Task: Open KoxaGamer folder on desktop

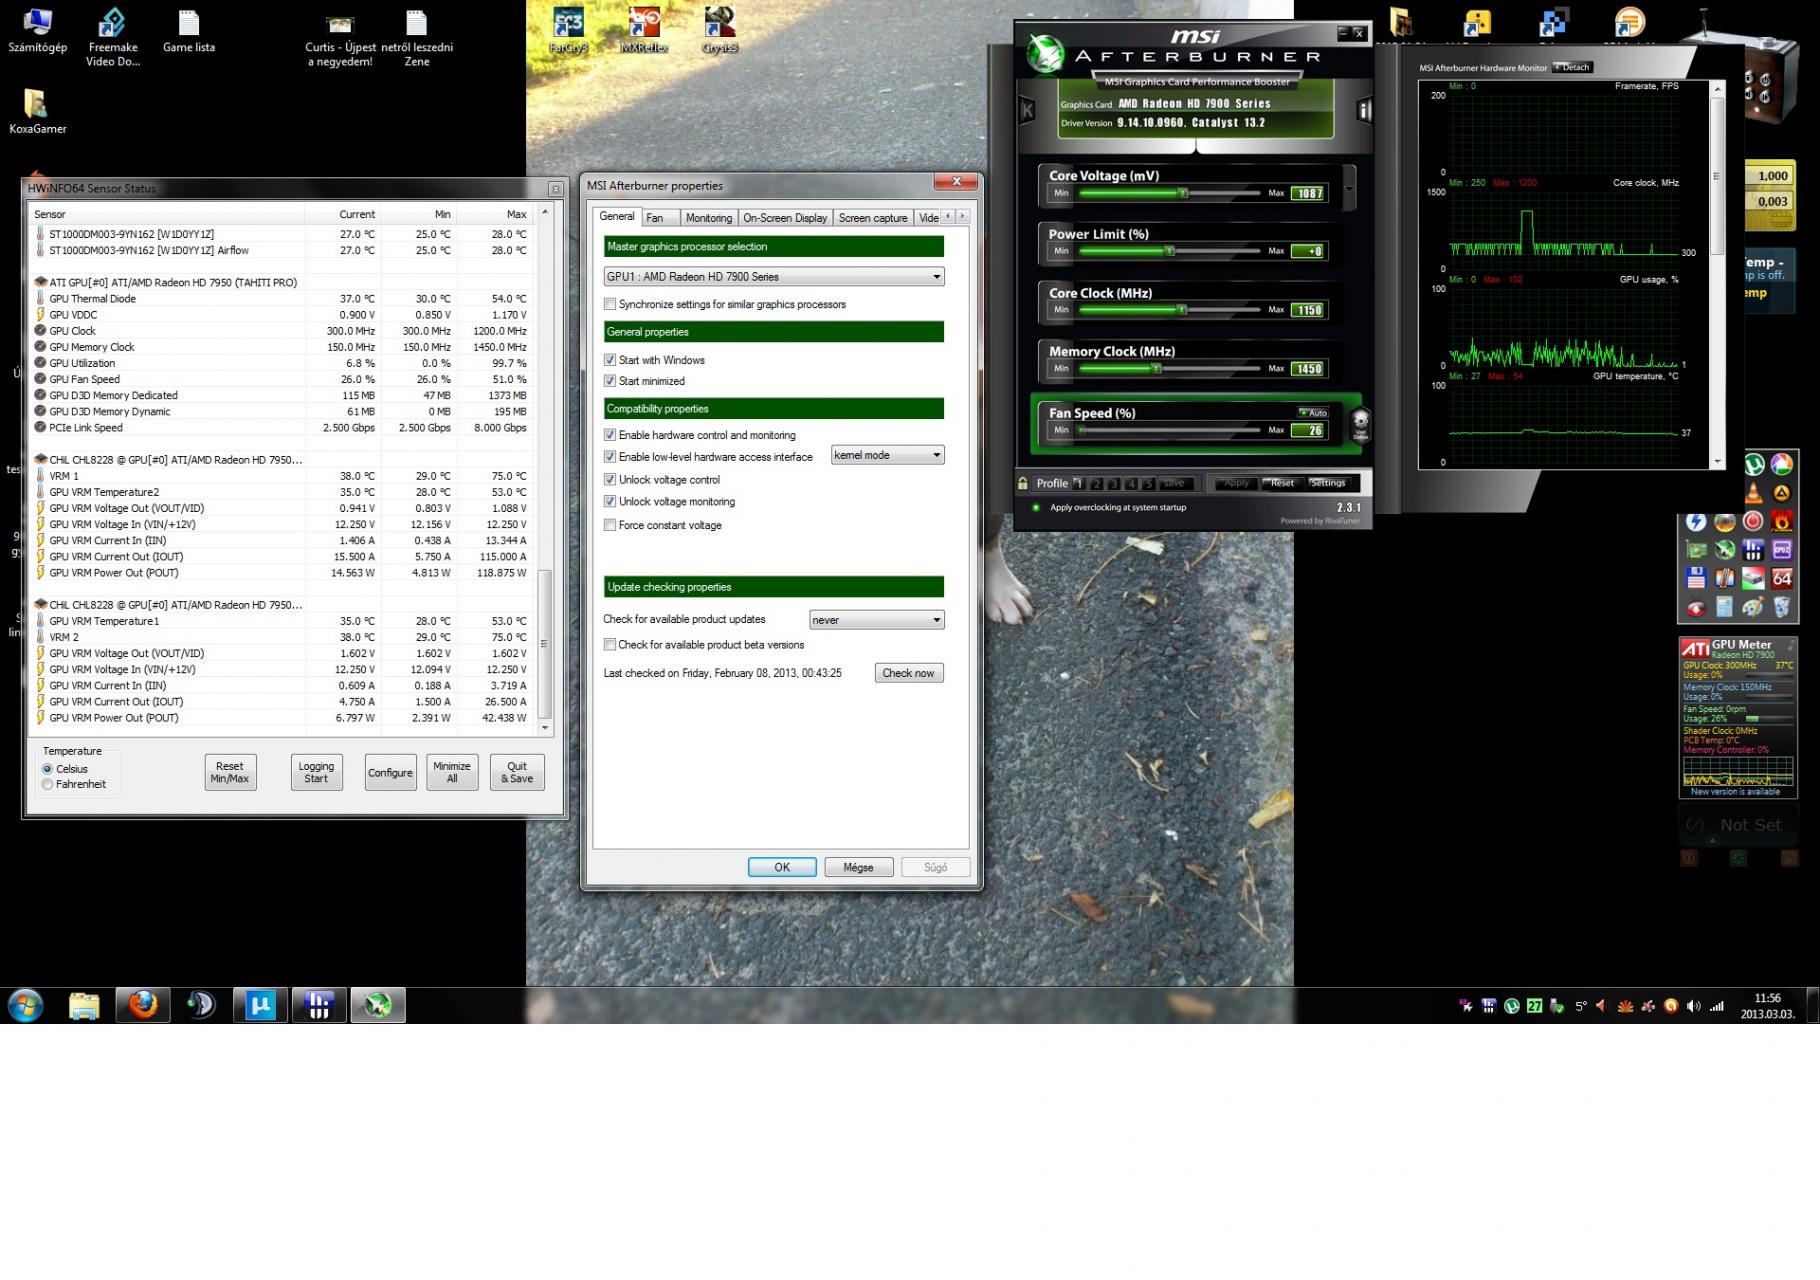Action: coord(37,111)
